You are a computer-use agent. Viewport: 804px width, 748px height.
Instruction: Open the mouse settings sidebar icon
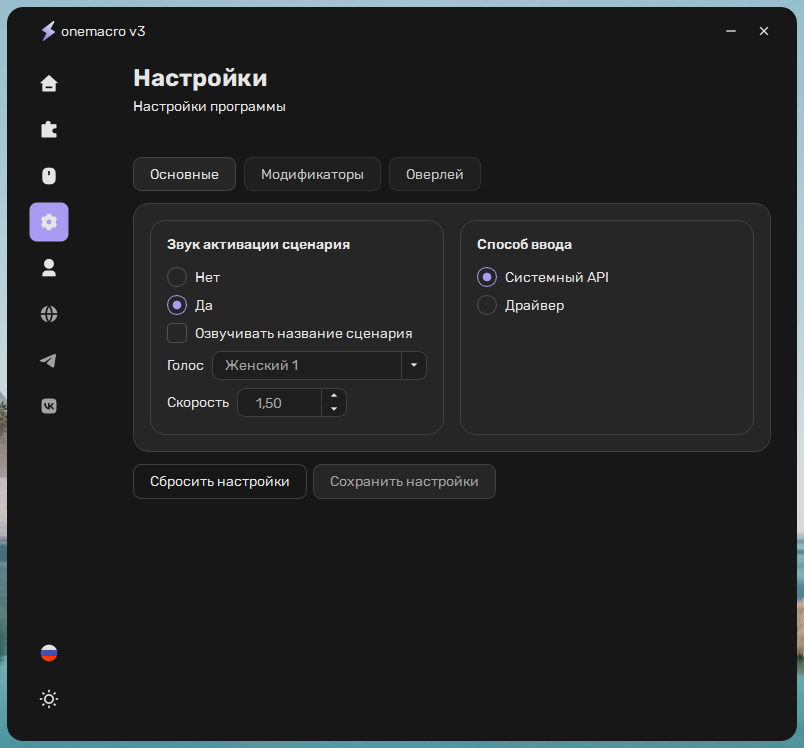[49, 176]
